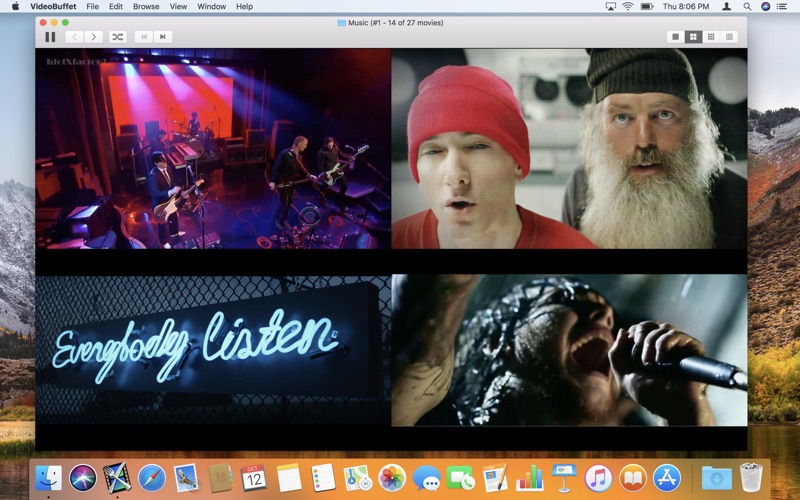Screen dimensions: 800x500
Task: Open iBooks from the Dock
Action: click(633, 479)
